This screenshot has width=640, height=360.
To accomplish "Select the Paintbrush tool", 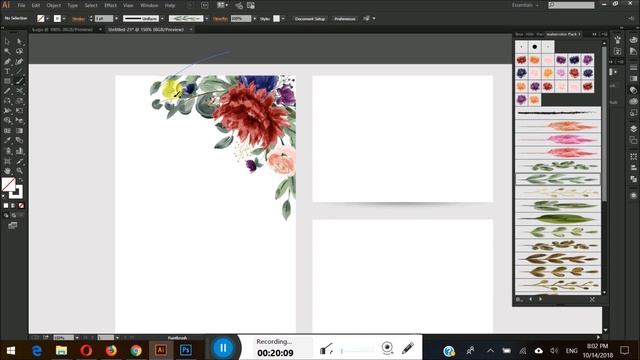I will [x=19, y=81].
